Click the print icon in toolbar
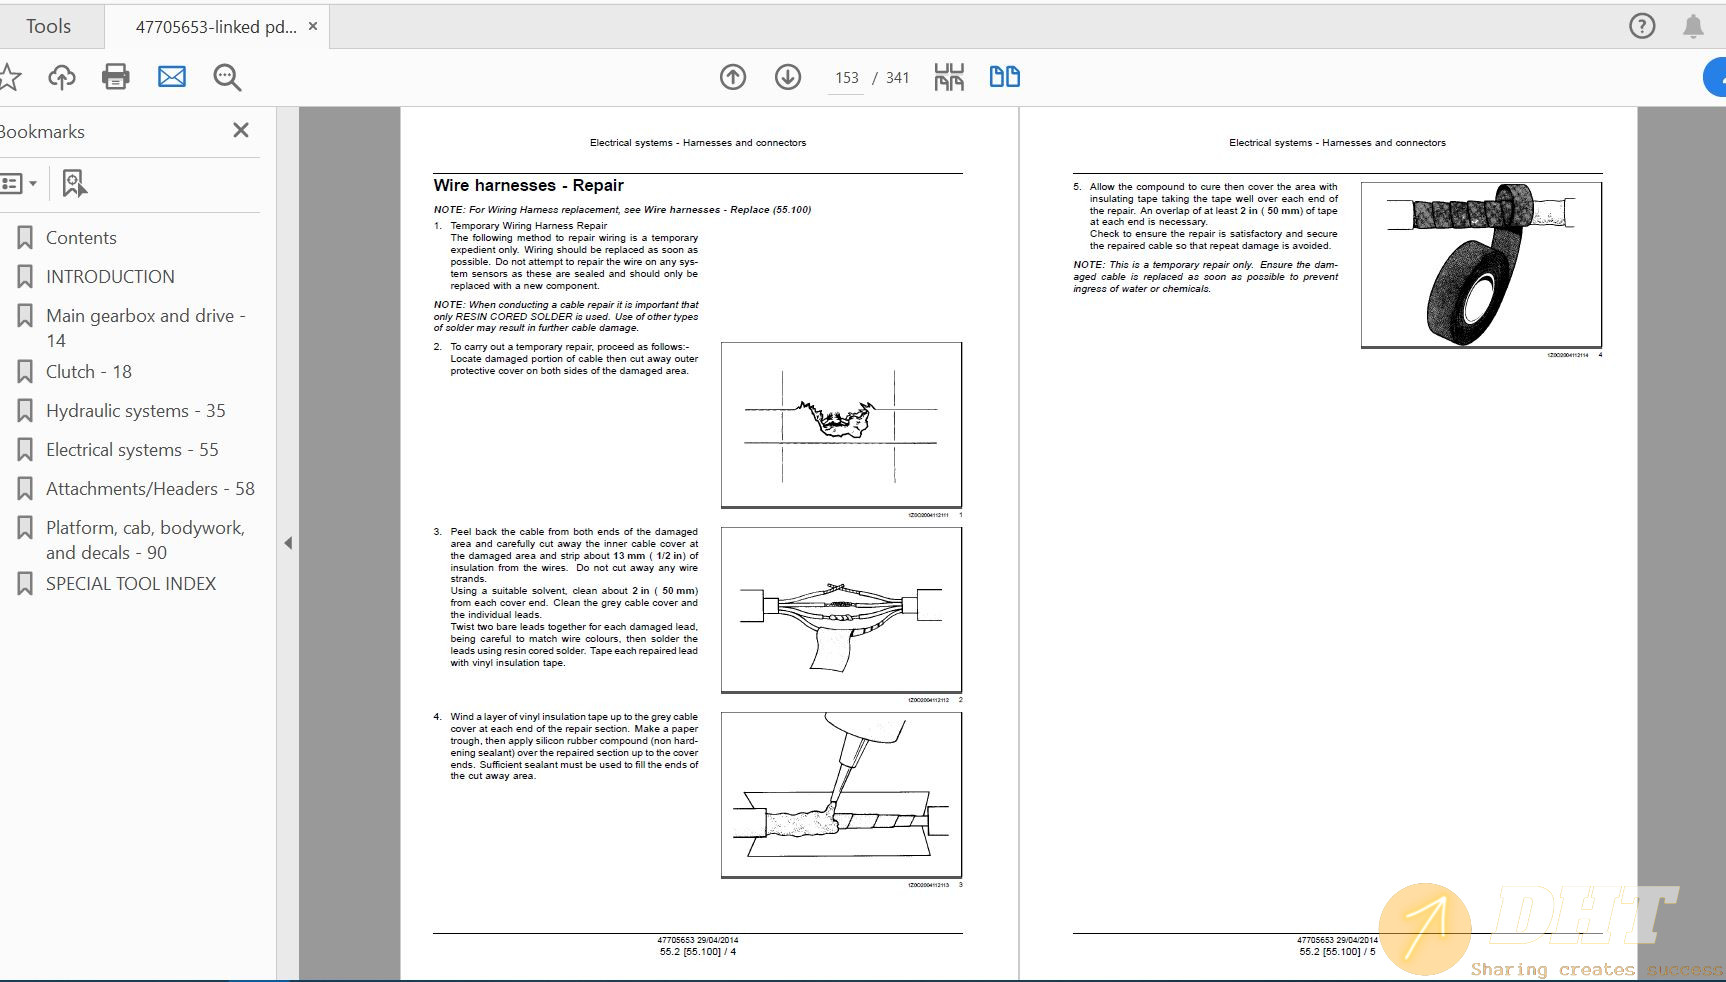The image size is (1726, 982). pyautogui.click(x=116, y=77)
